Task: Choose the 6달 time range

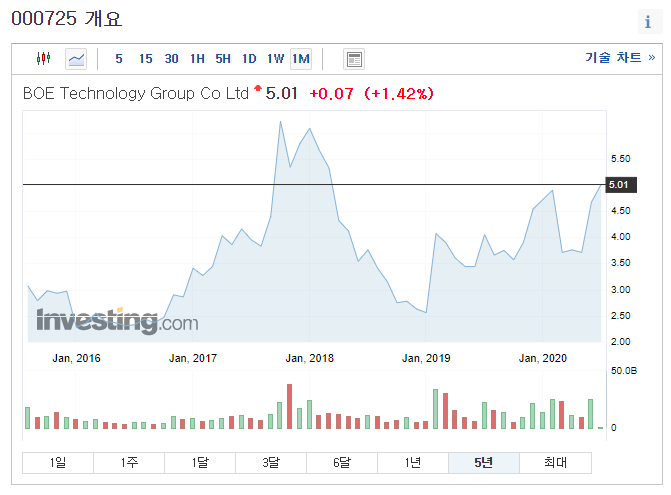Action: pyautogui.click(x=342, y=462)
